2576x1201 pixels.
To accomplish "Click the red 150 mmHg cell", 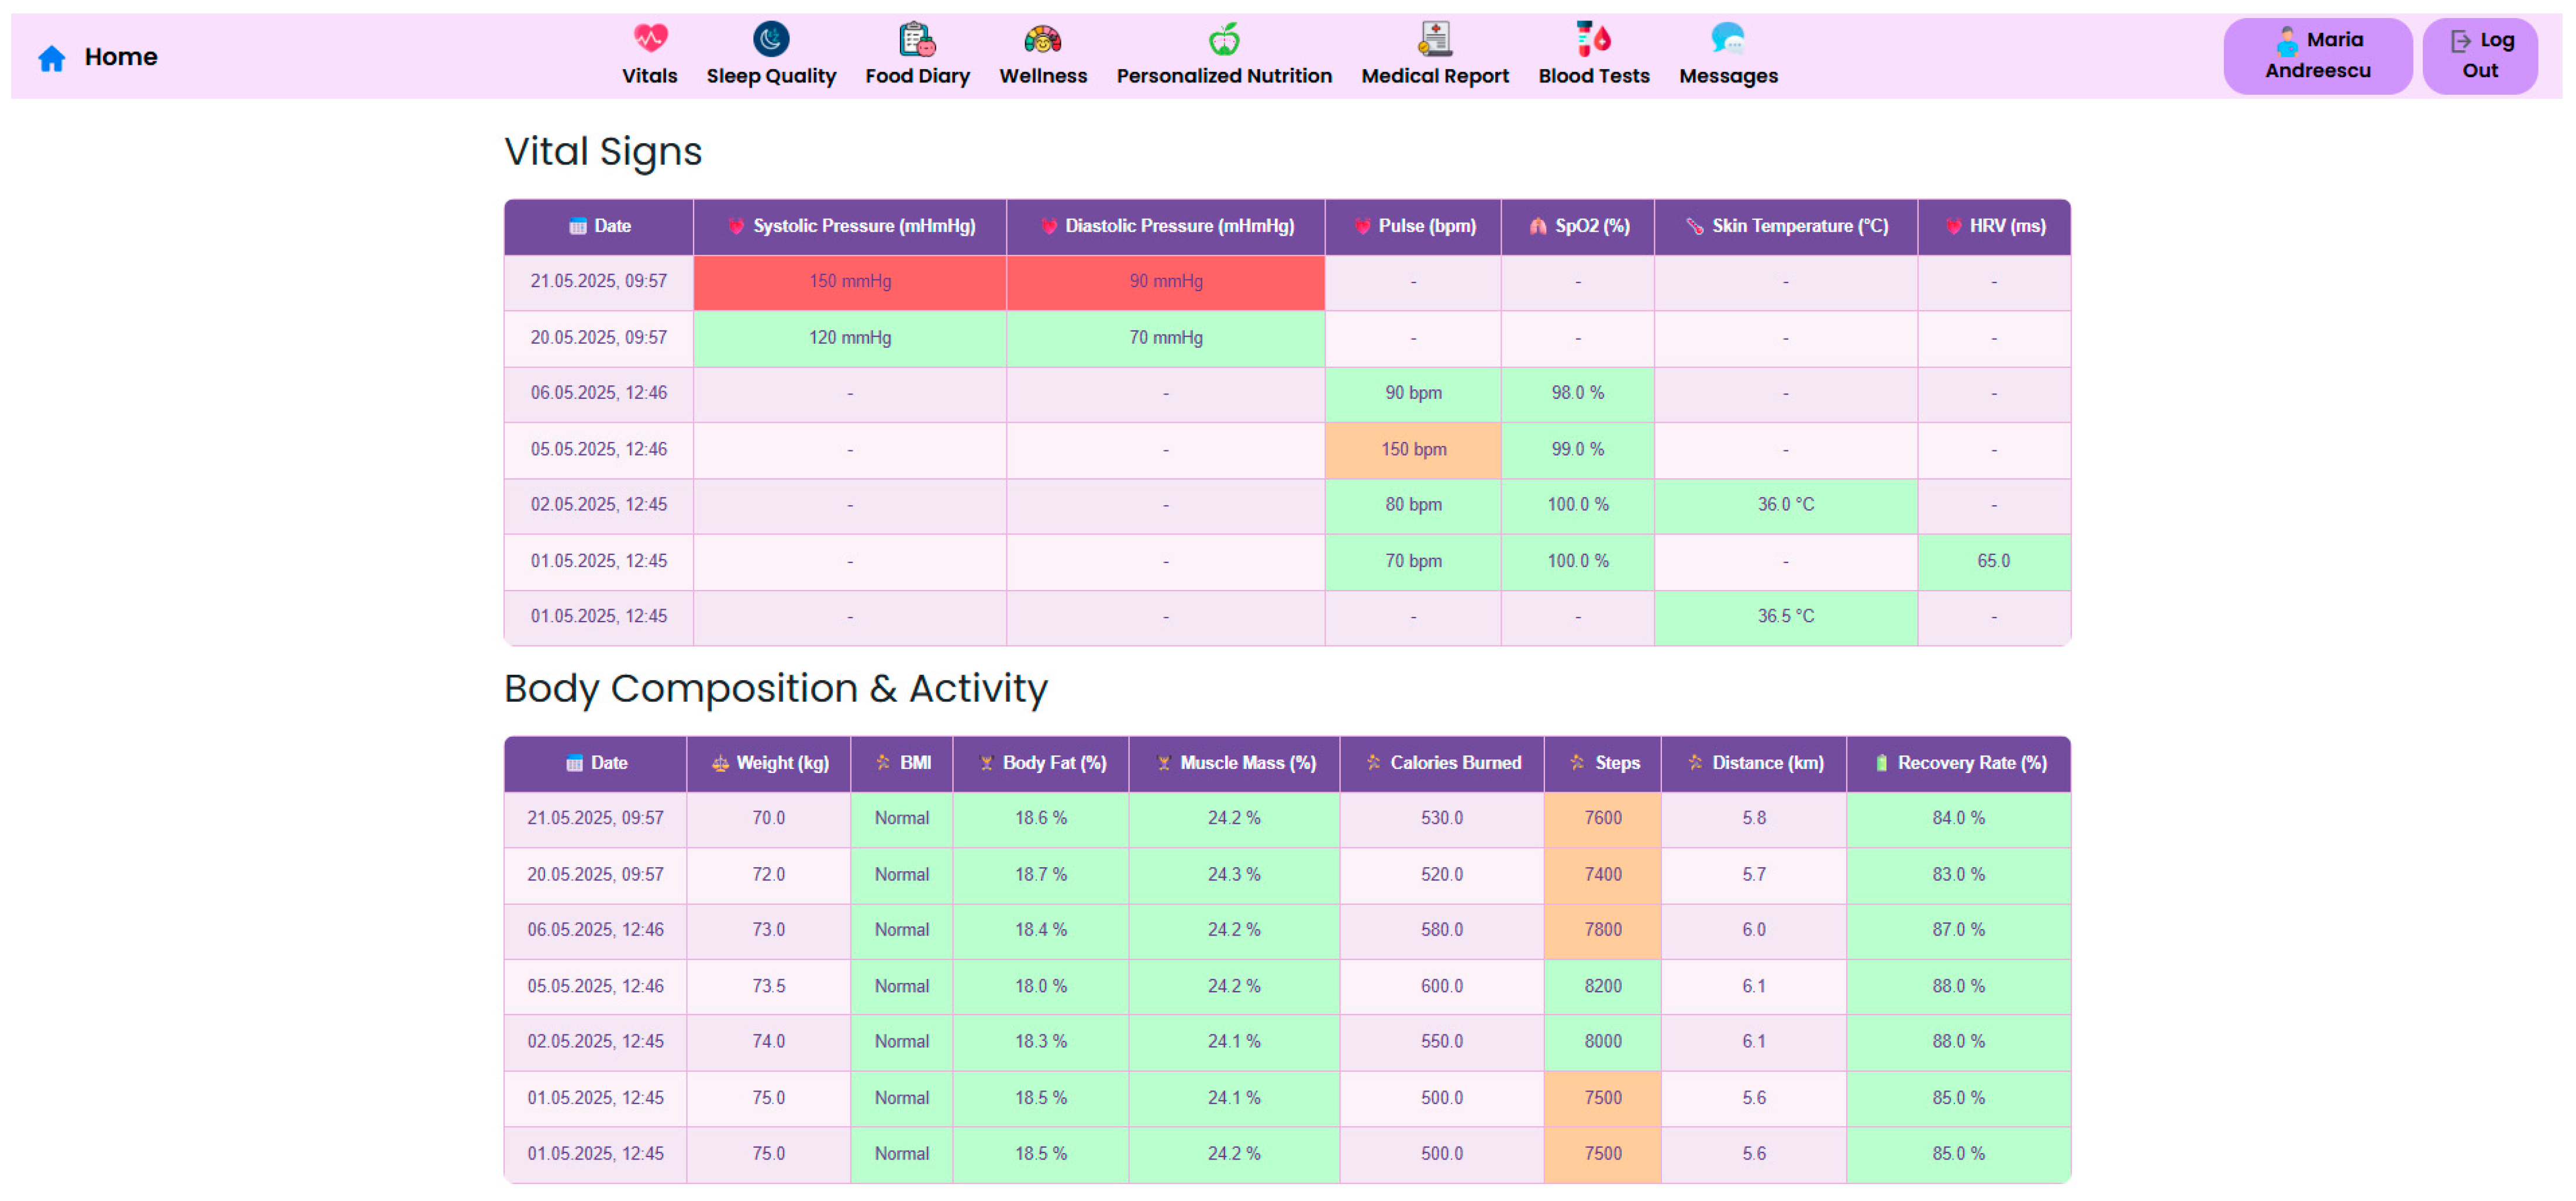I will 850,281.
